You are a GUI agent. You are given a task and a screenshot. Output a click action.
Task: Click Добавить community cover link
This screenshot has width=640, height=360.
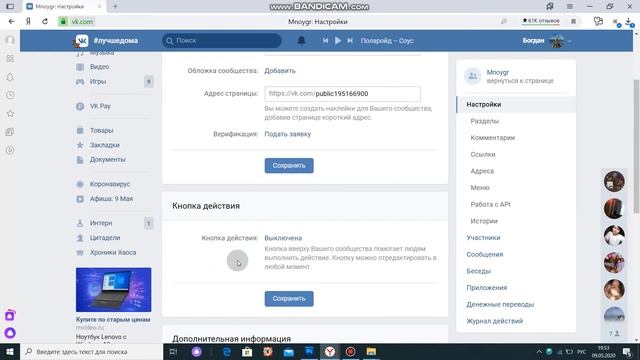click(280, 71)
